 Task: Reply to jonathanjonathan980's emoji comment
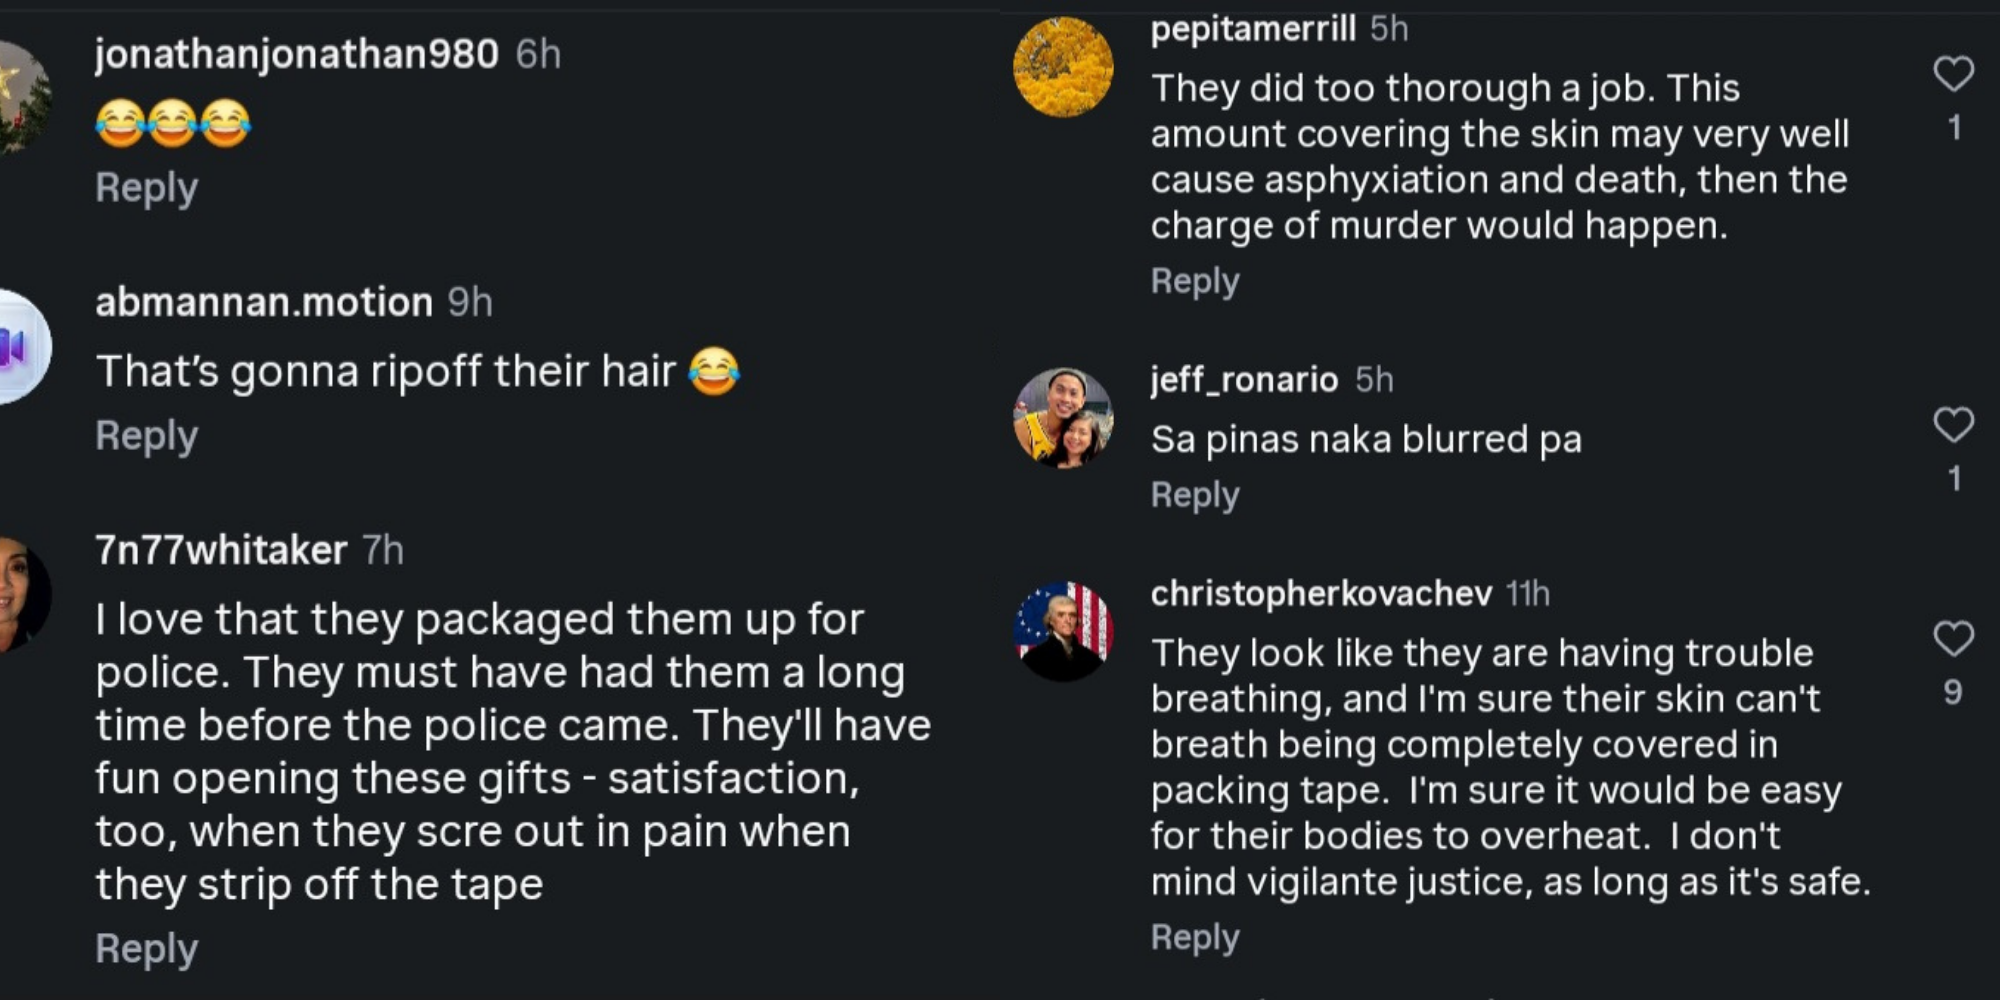pos(147,188)
